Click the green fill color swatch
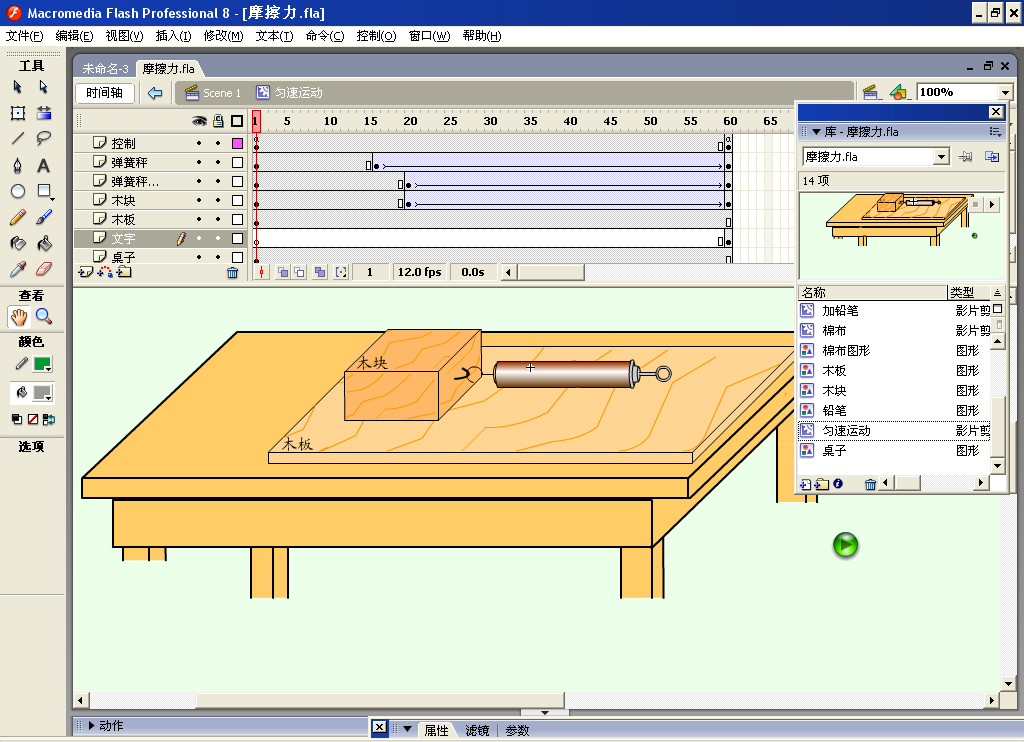This screenshot has height=742, width=1024. [41, 364]
